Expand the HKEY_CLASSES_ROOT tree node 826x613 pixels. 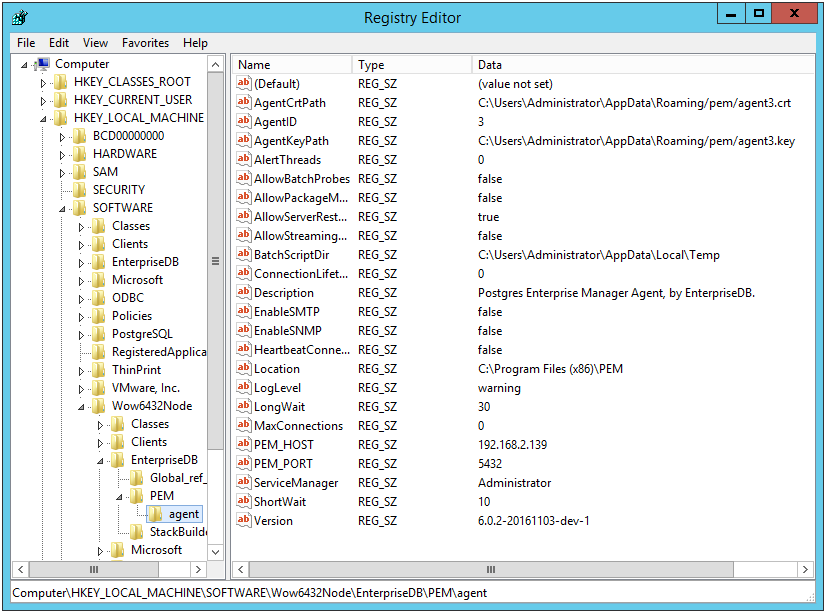click(43, 82)
